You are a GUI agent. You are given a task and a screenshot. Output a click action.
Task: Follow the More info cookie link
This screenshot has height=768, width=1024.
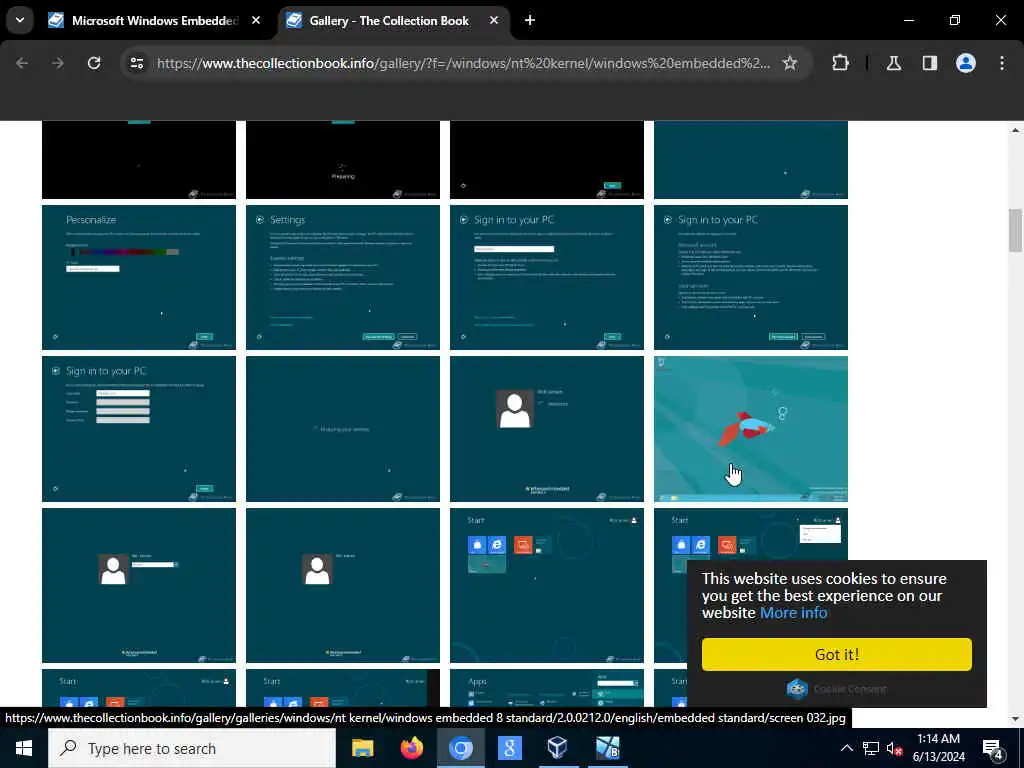click(x=793, y=613)
